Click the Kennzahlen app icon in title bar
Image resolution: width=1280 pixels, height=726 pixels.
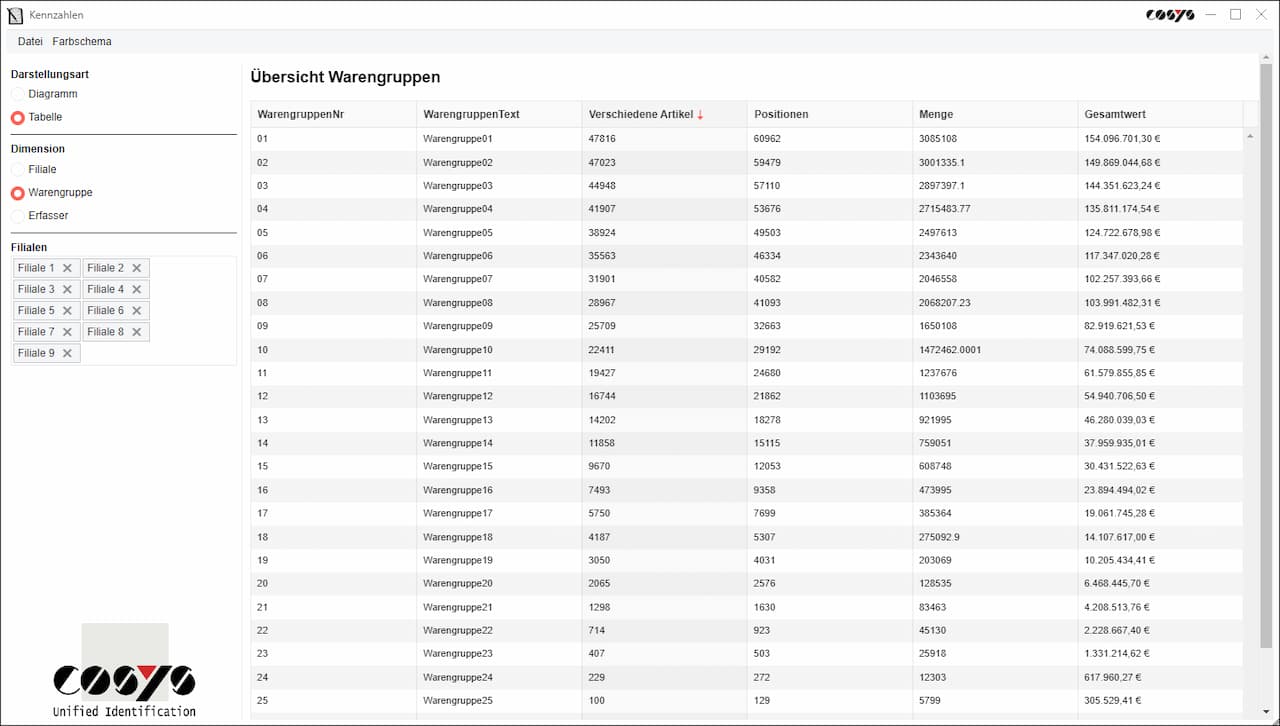coord(15,15)
